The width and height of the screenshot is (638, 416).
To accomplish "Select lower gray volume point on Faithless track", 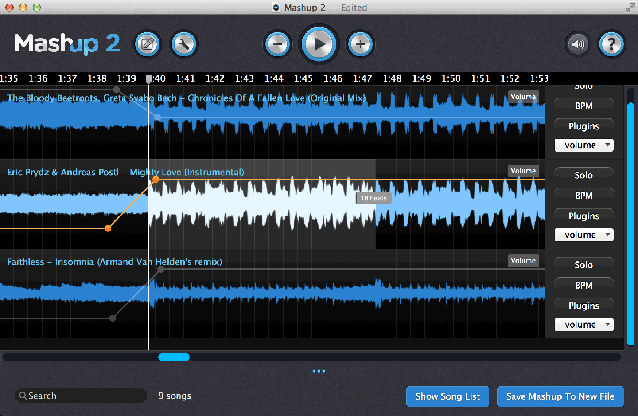I will pyautogui.click(x=113, y=318).
